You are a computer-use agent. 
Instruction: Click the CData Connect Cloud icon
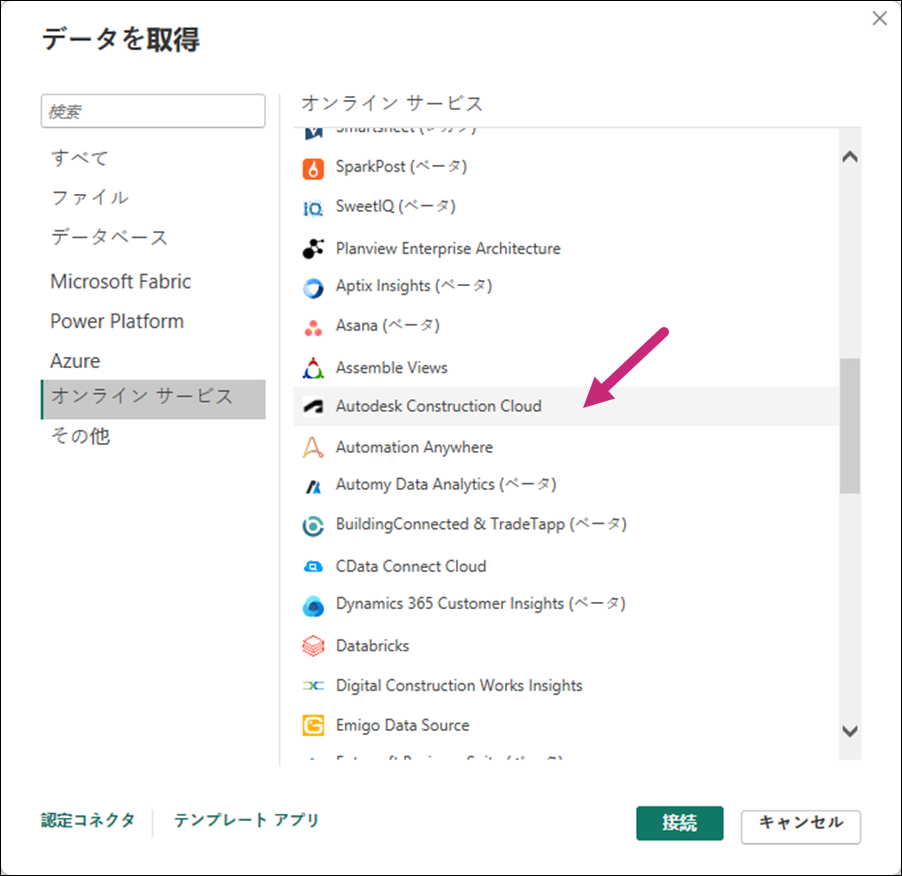(313, 567)
